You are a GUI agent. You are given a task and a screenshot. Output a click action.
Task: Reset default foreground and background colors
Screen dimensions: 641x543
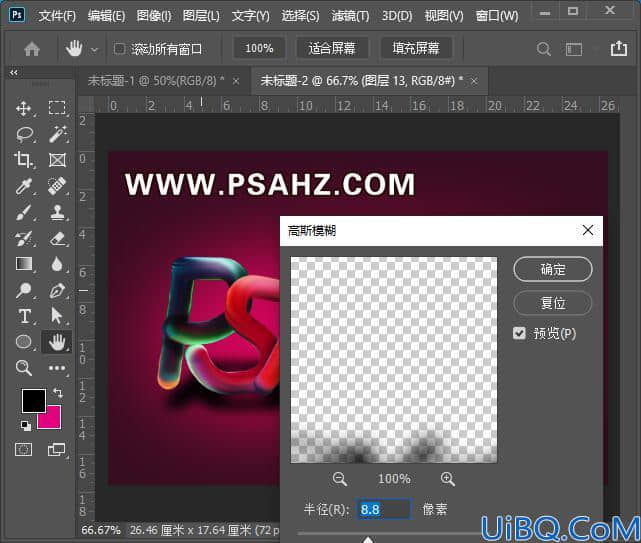25,426
